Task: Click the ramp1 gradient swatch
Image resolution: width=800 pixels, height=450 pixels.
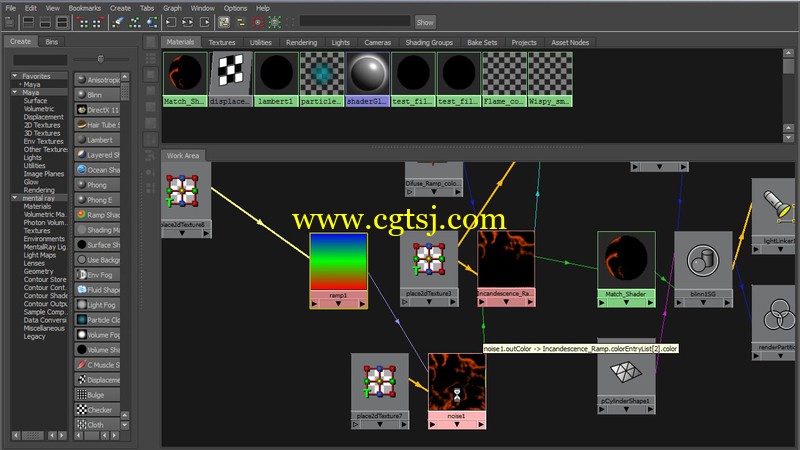Action: coord(338,262)
